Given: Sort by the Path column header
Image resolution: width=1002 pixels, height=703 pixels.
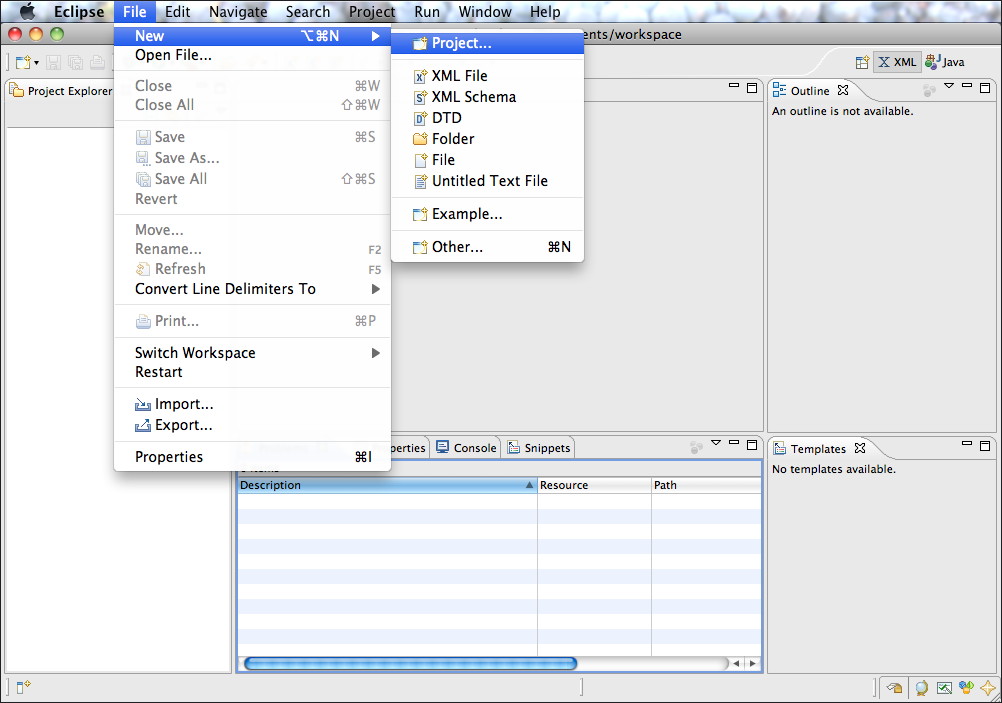Looking at the screenshot, I should point(706,485).
